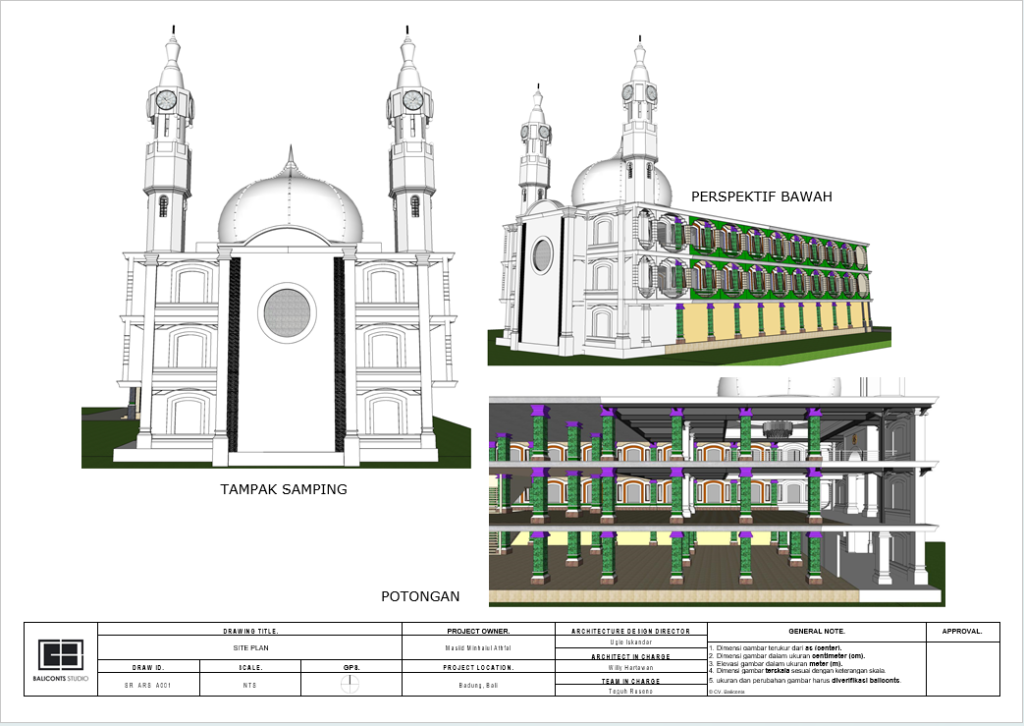Click the DRAW ID. value cell
The height and width of the screenshot is (726, 1024).
(x=147, y=685)
